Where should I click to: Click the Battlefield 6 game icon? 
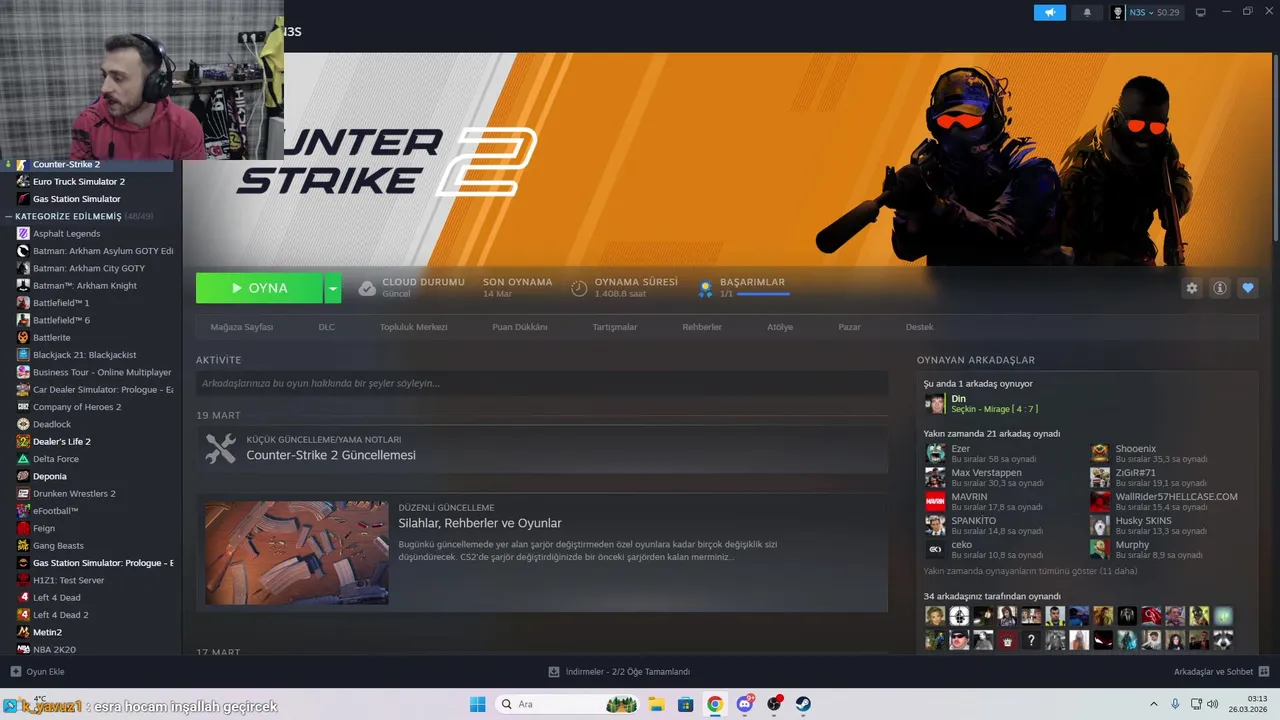click(23, 320)
